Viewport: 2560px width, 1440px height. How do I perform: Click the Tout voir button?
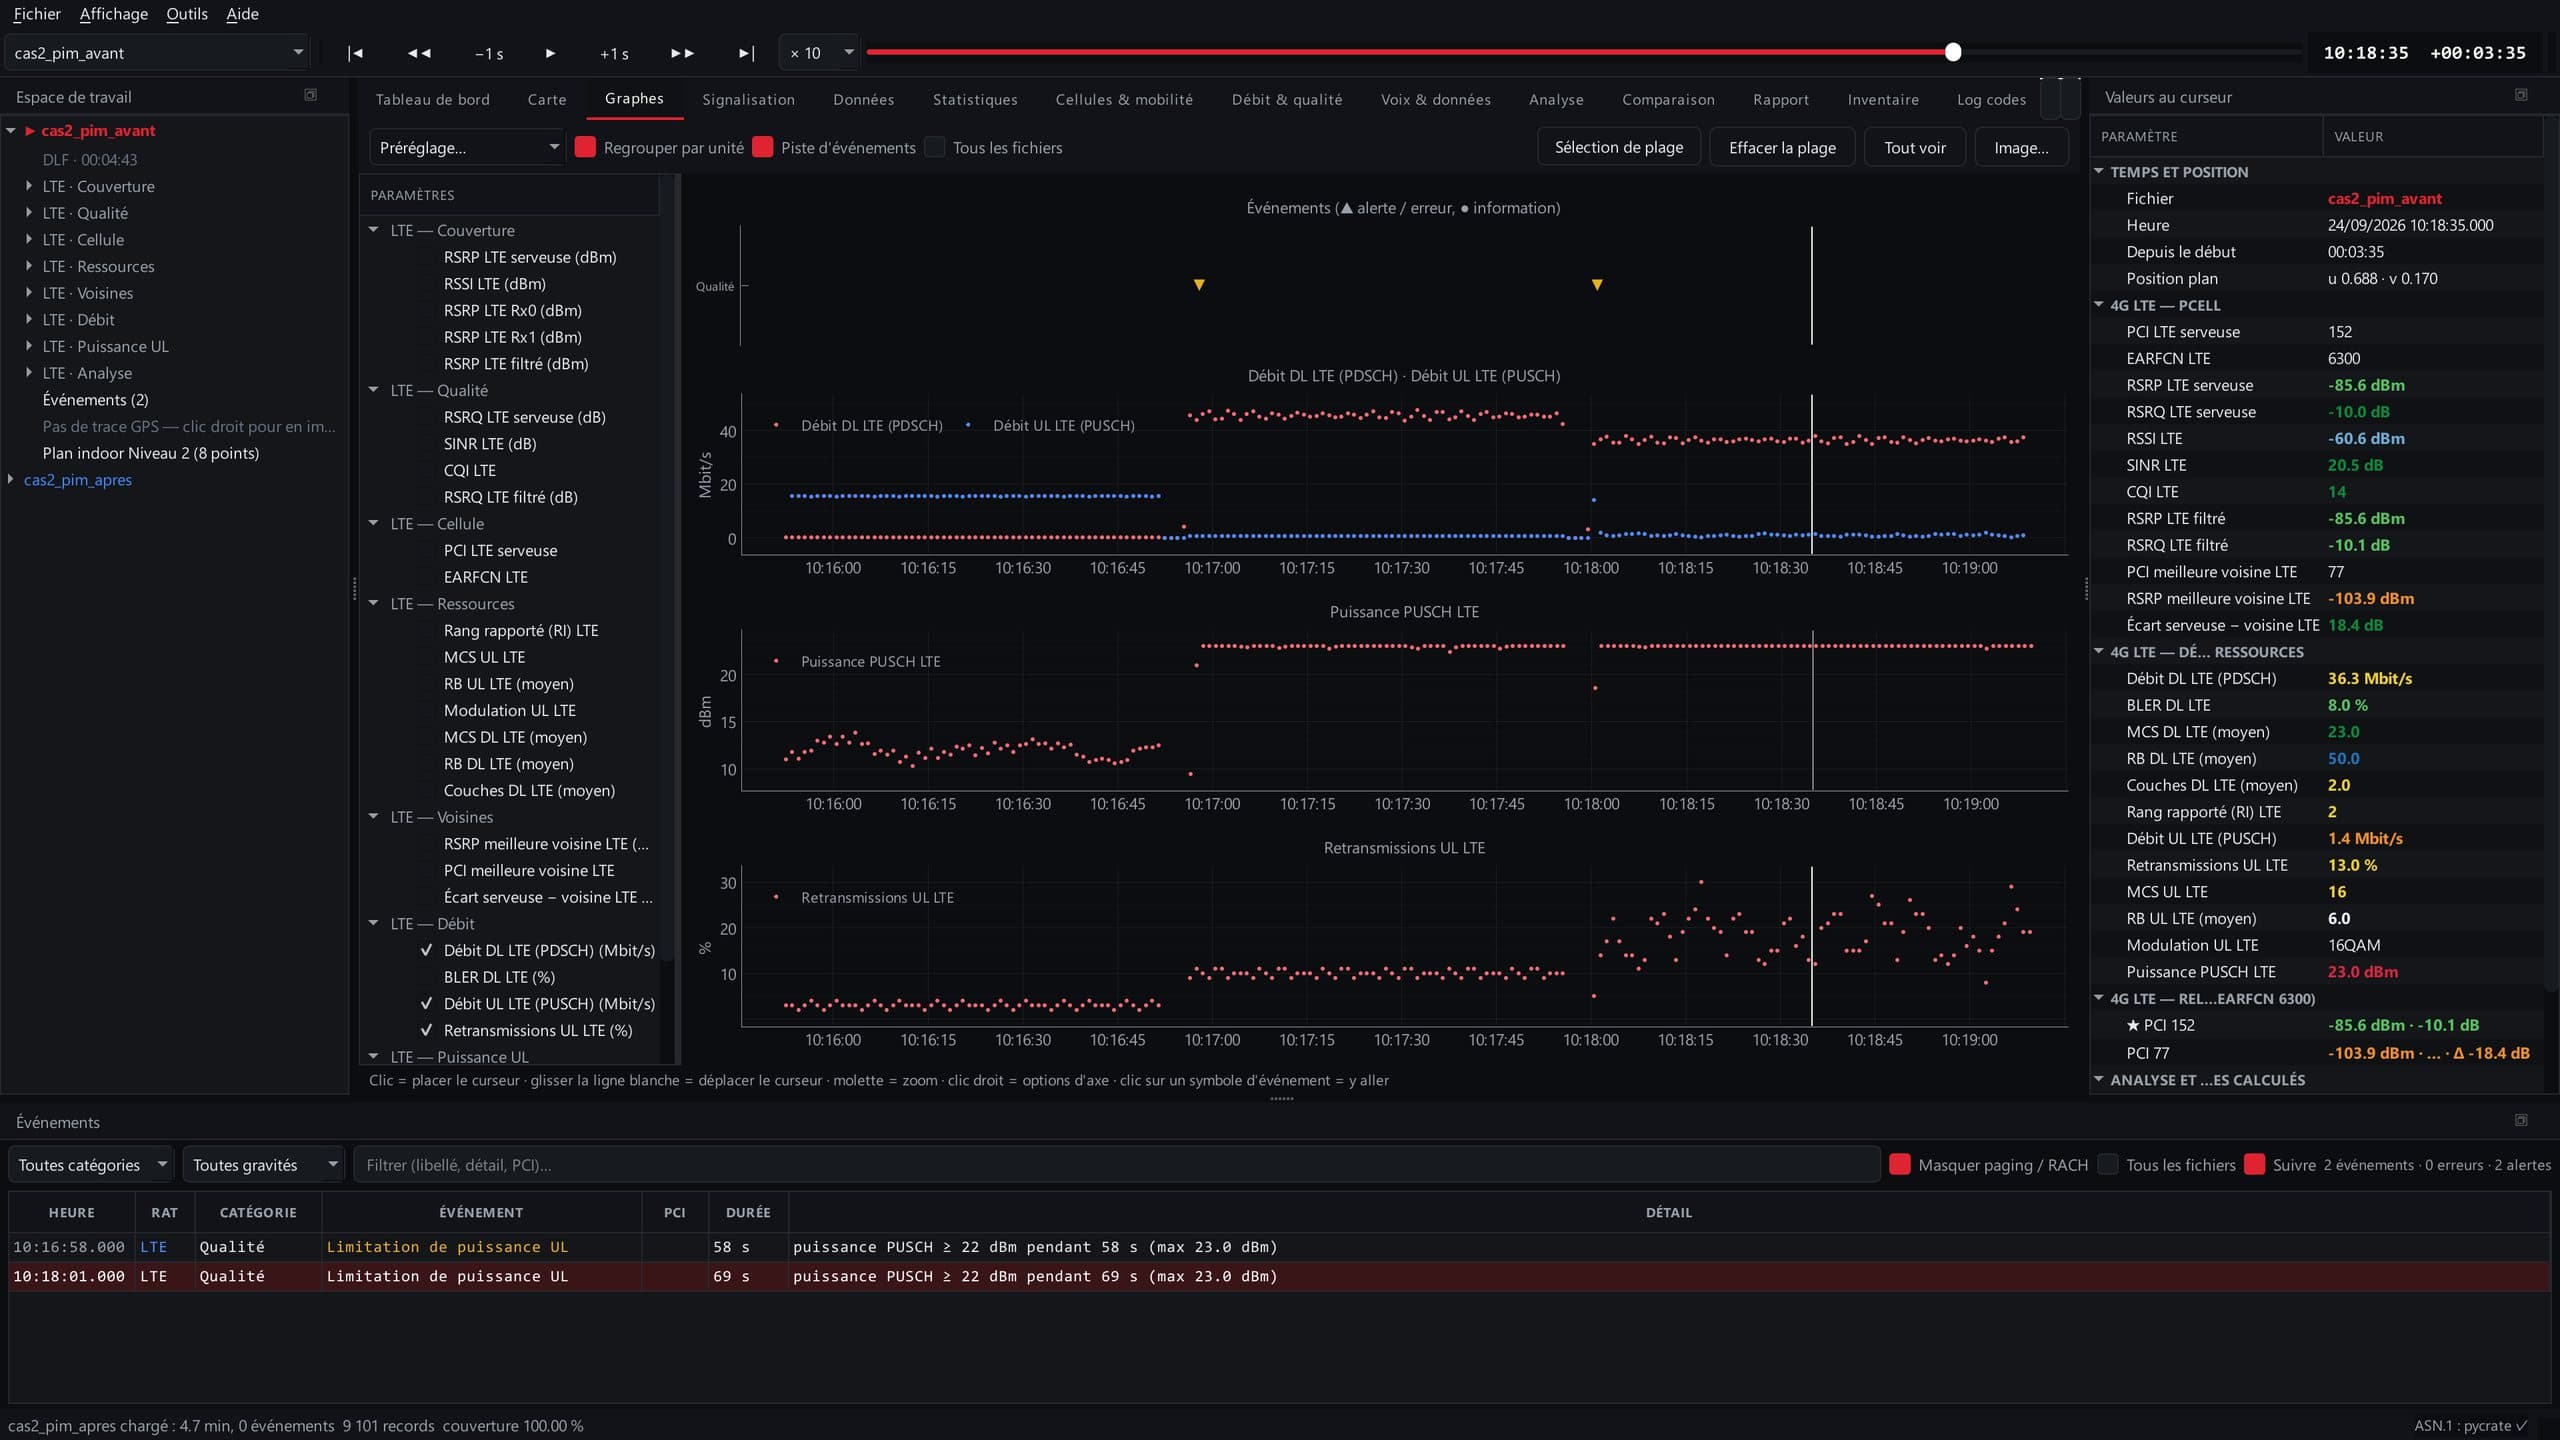(1914, 147)
